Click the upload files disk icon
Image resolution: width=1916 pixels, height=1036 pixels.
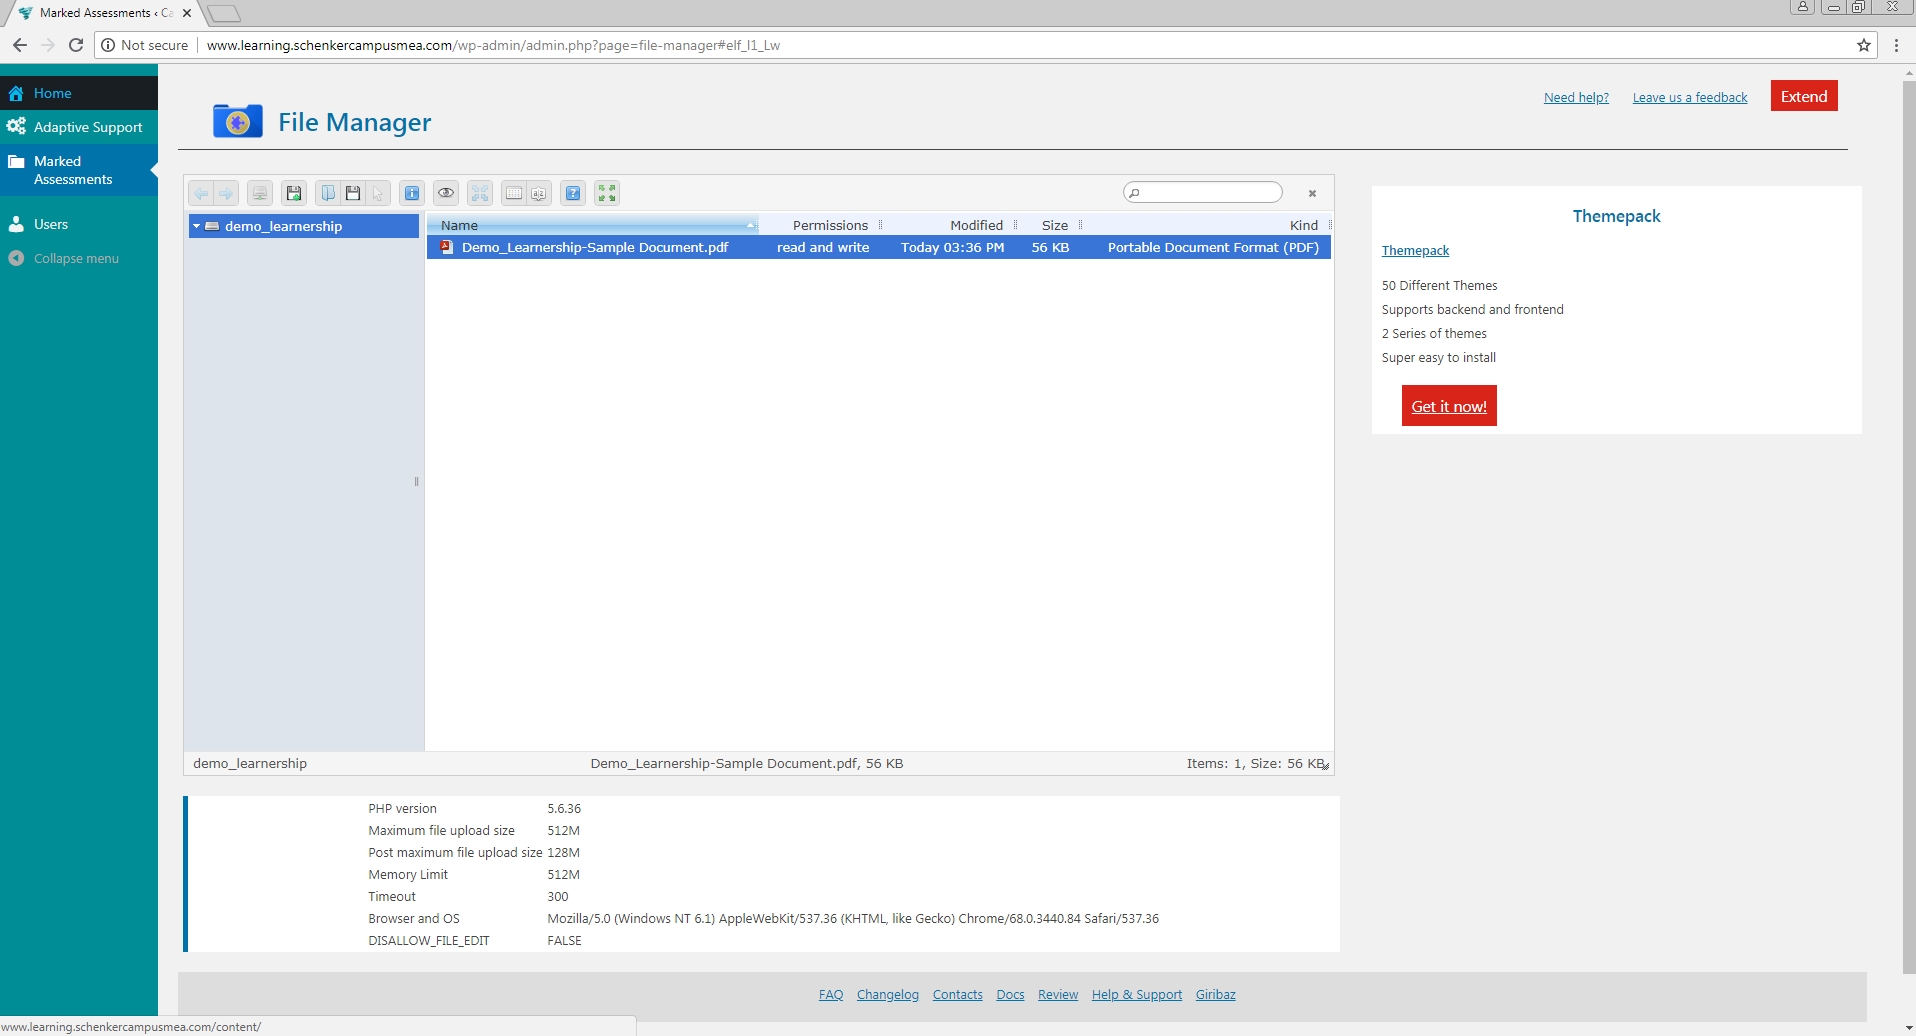tap(294, 193)
